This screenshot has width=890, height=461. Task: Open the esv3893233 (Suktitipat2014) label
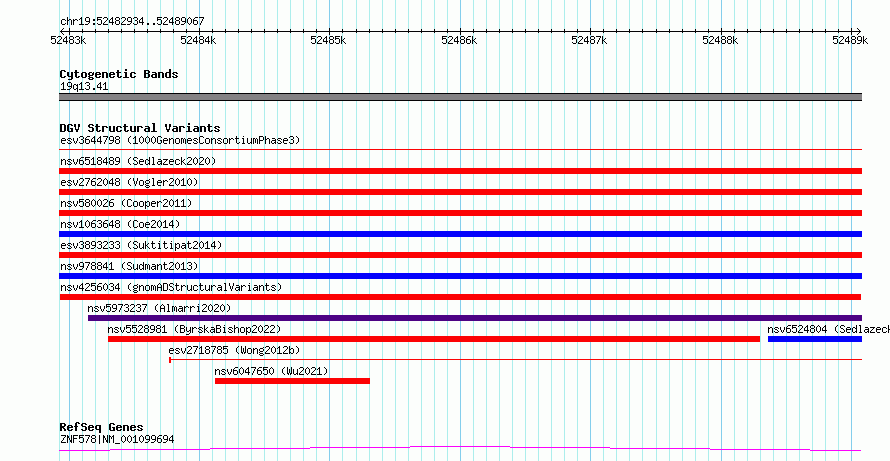pyautogui.click(x=141, y=245)
